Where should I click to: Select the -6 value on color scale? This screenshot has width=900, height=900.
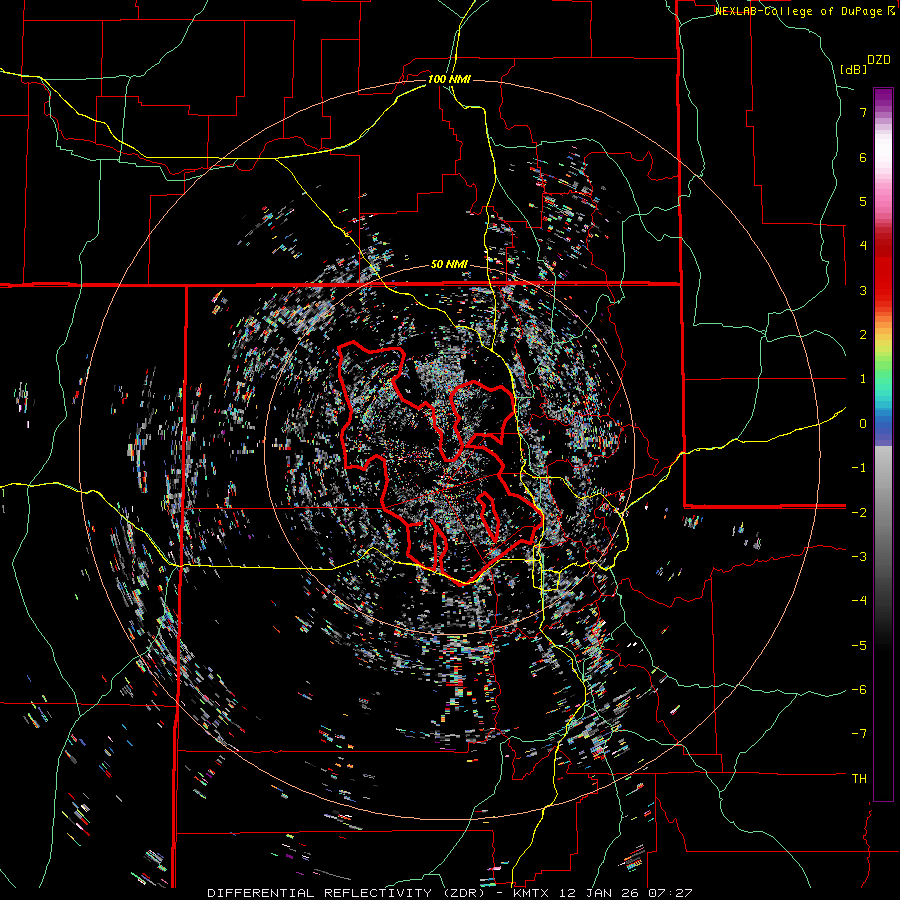click(859, 690)
